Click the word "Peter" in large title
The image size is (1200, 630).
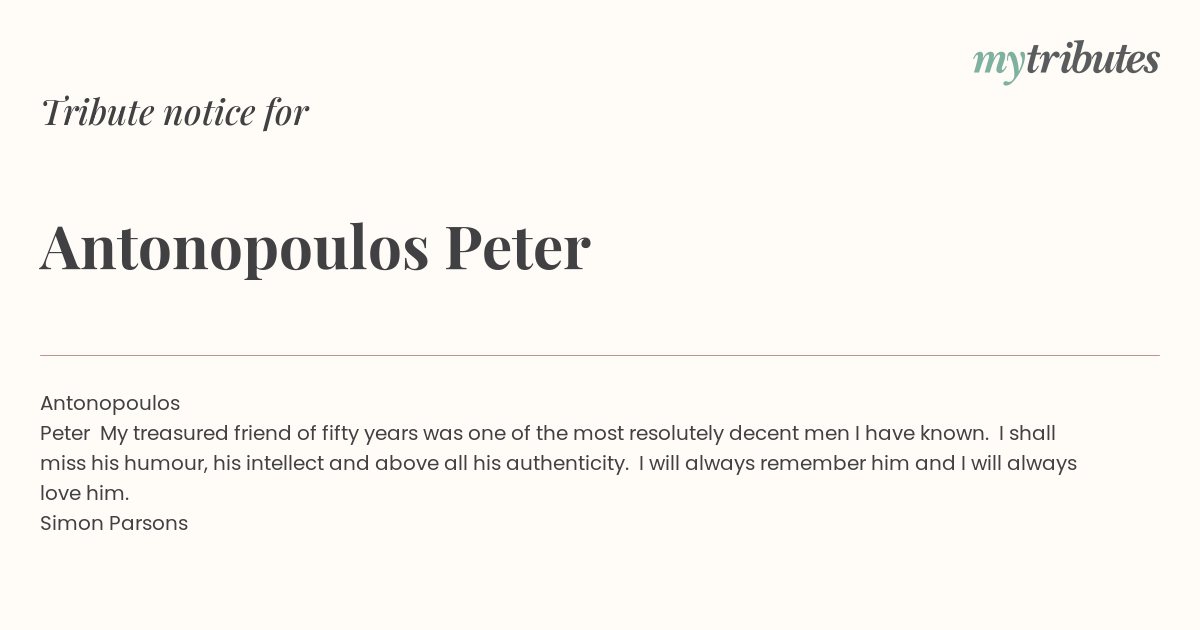click(x=517, y=246)
